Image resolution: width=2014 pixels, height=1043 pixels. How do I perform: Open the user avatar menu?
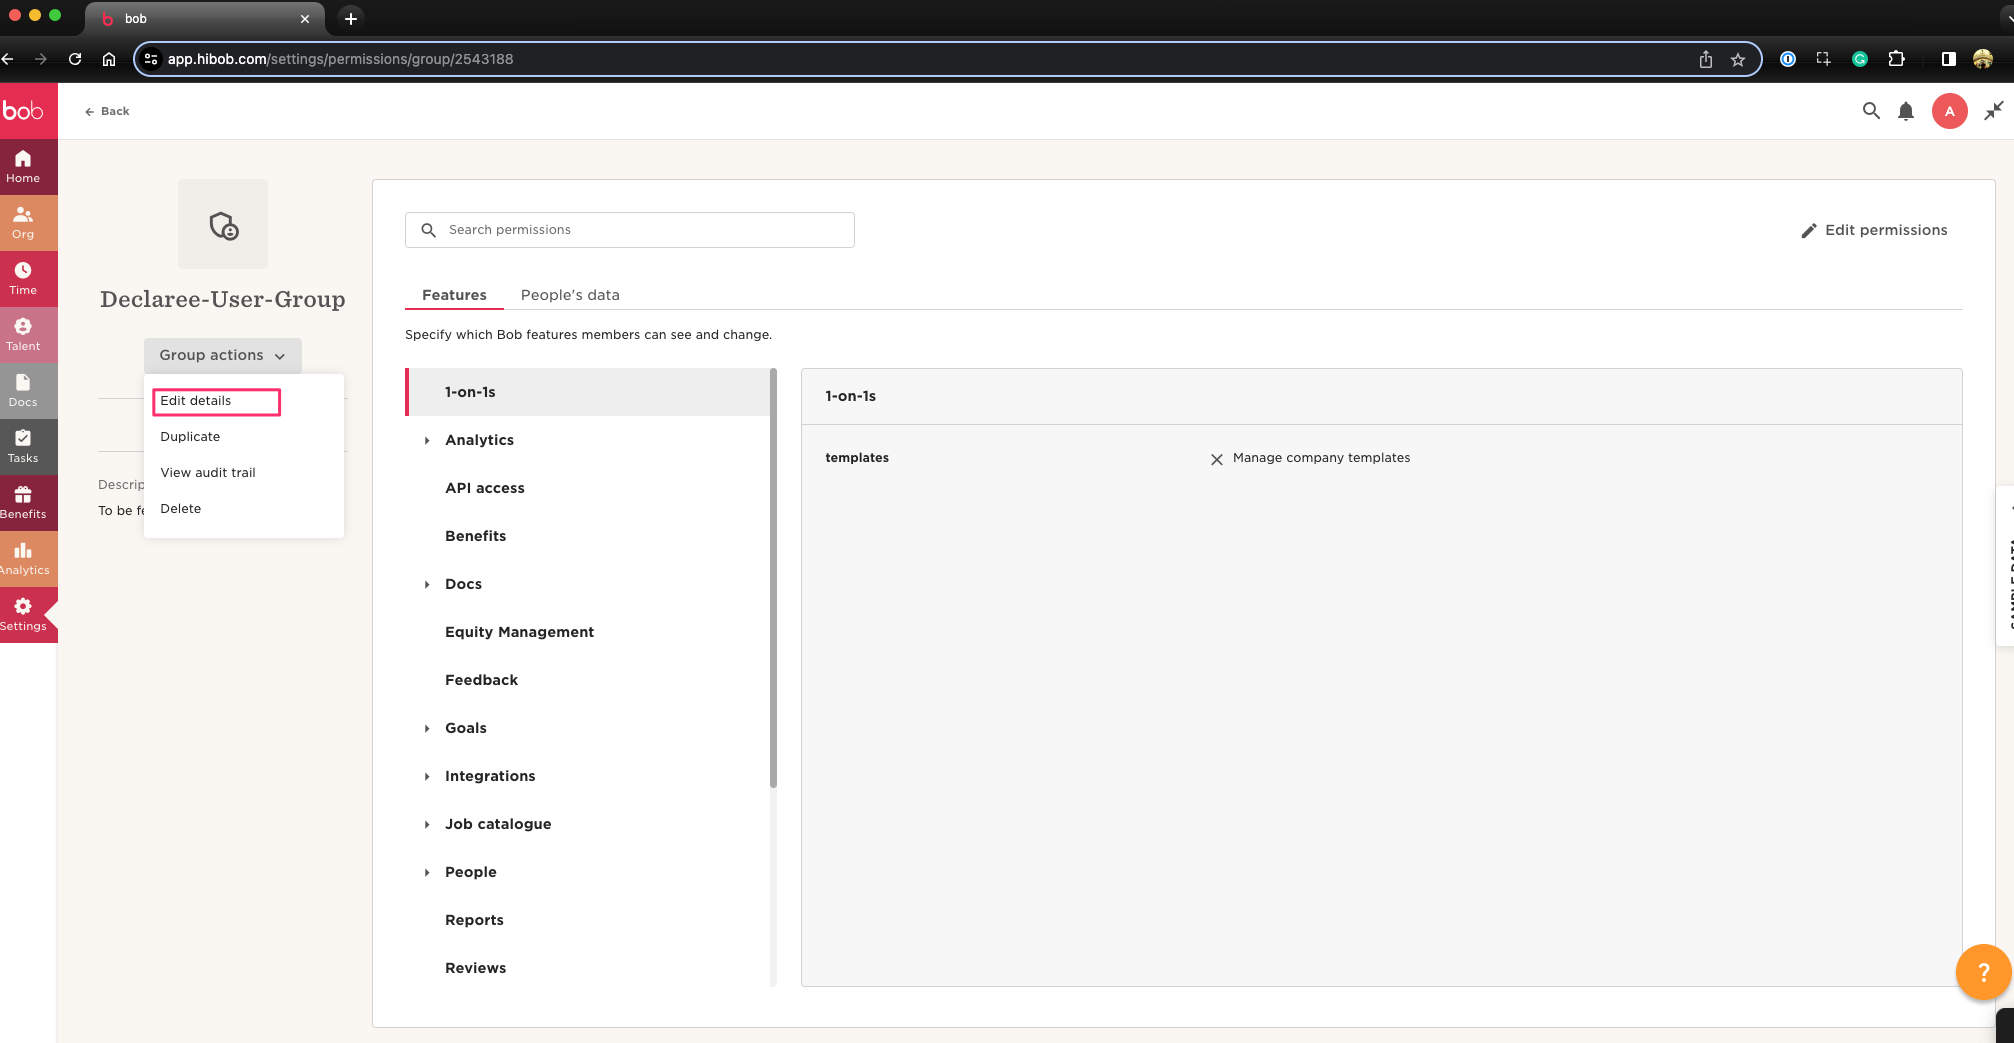pos(1949,111)
